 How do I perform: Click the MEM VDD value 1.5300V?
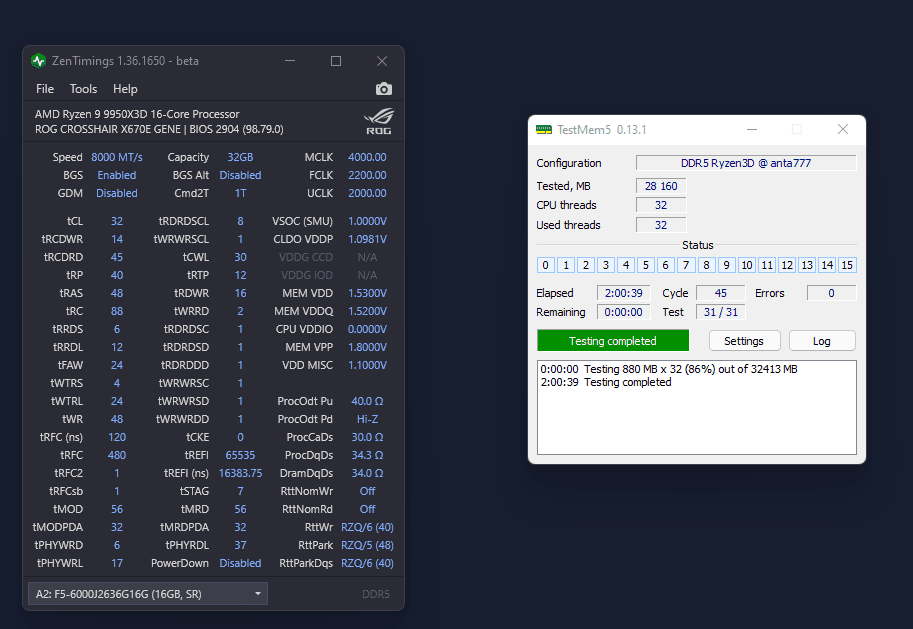tap(367, 294)
